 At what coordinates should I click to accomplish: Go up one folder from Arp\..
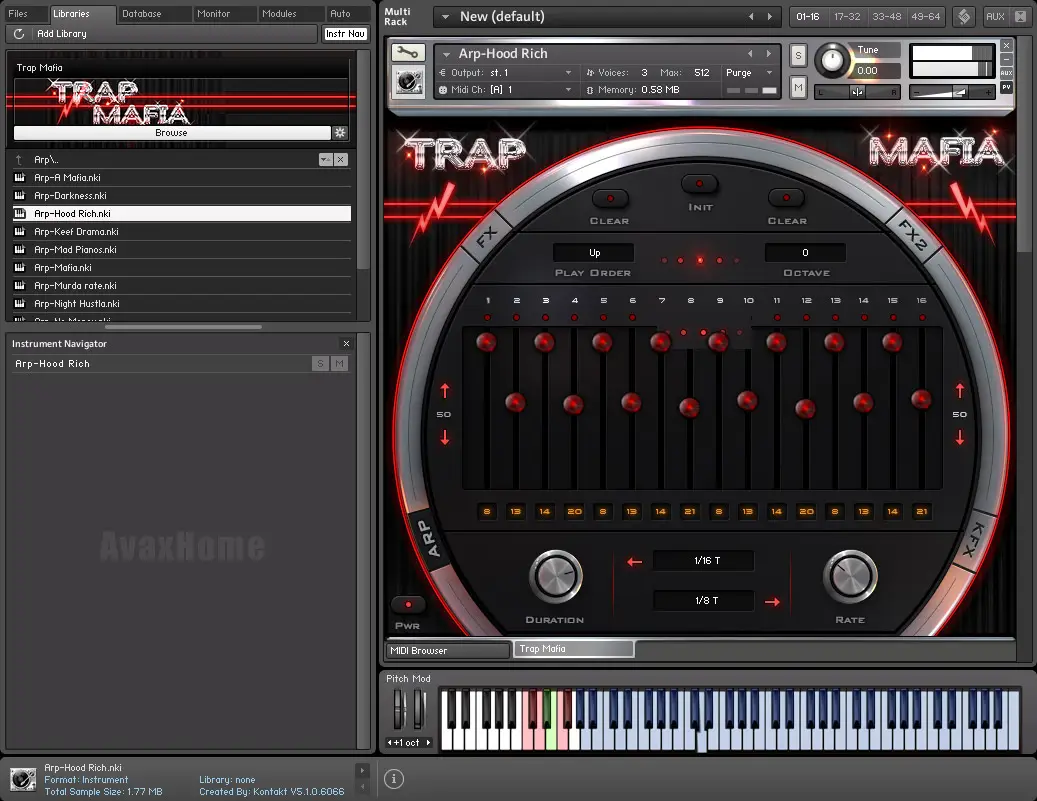click(19, 159)
